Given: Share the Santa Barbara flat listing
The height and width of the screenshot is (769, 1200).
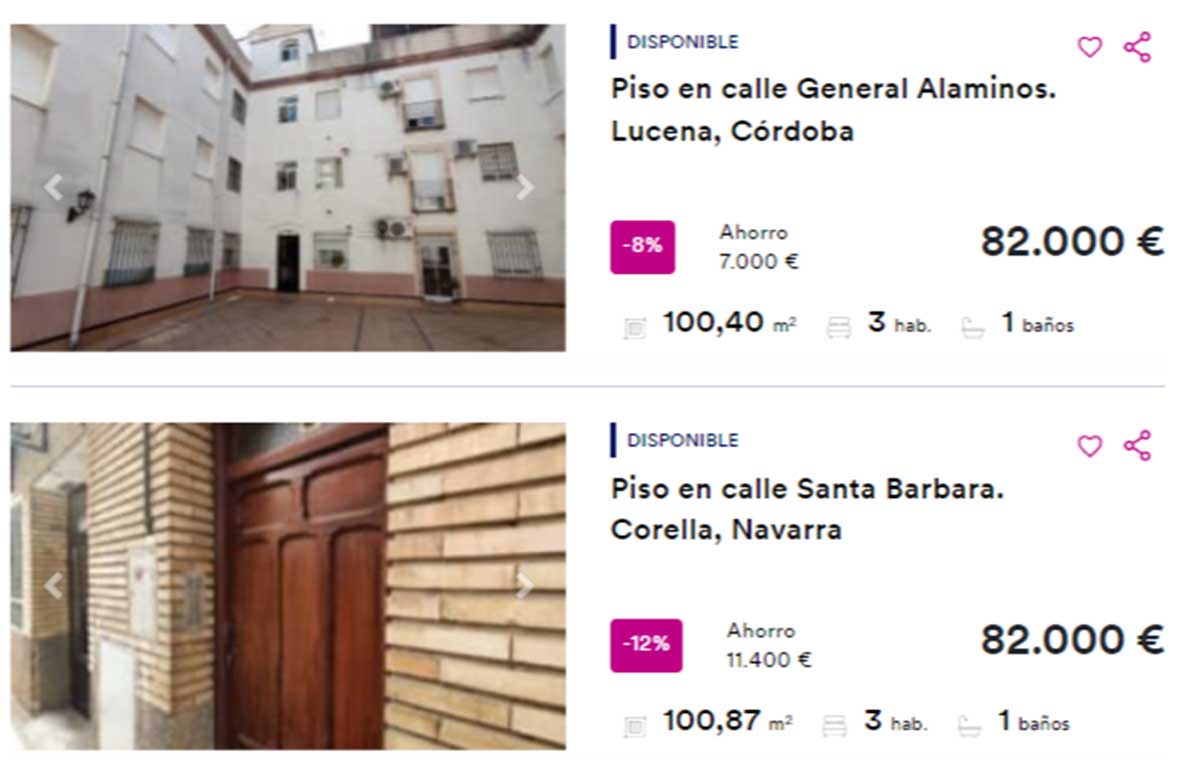Looking at the screenshot, I should tap(1137, 445).
